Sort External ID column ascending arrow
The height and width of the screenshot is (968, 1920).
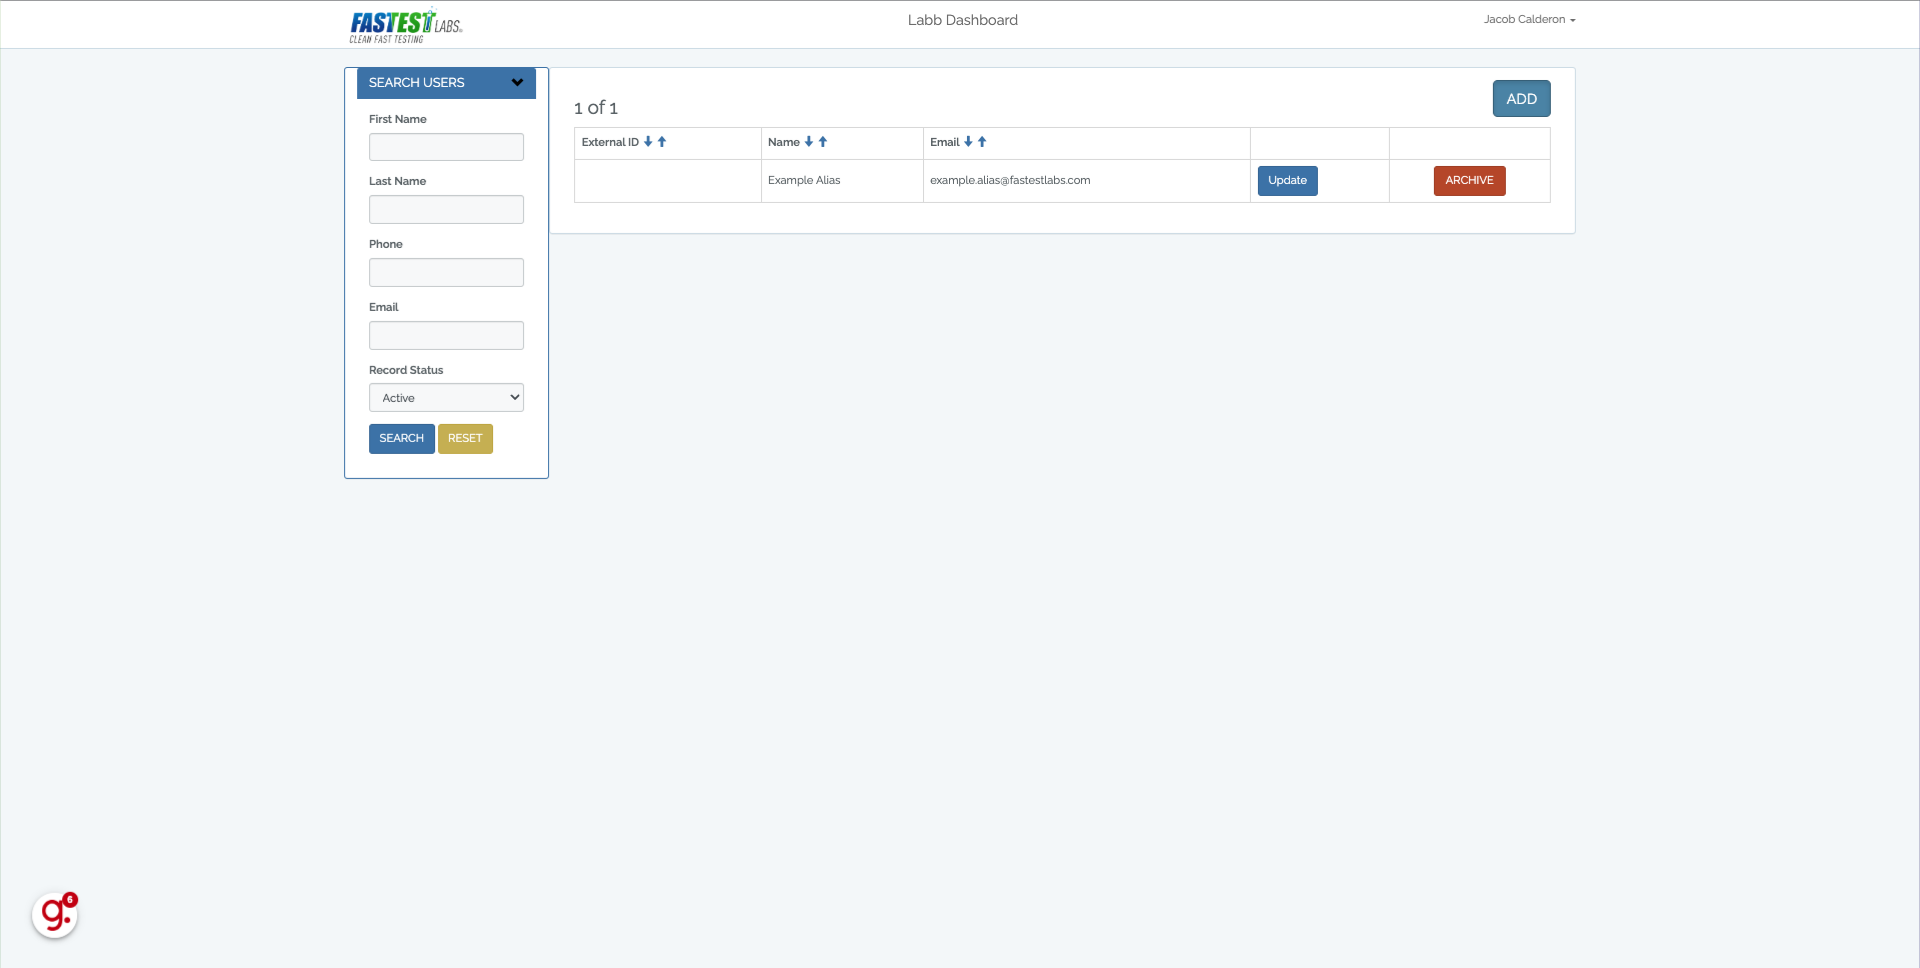(662, 142)
